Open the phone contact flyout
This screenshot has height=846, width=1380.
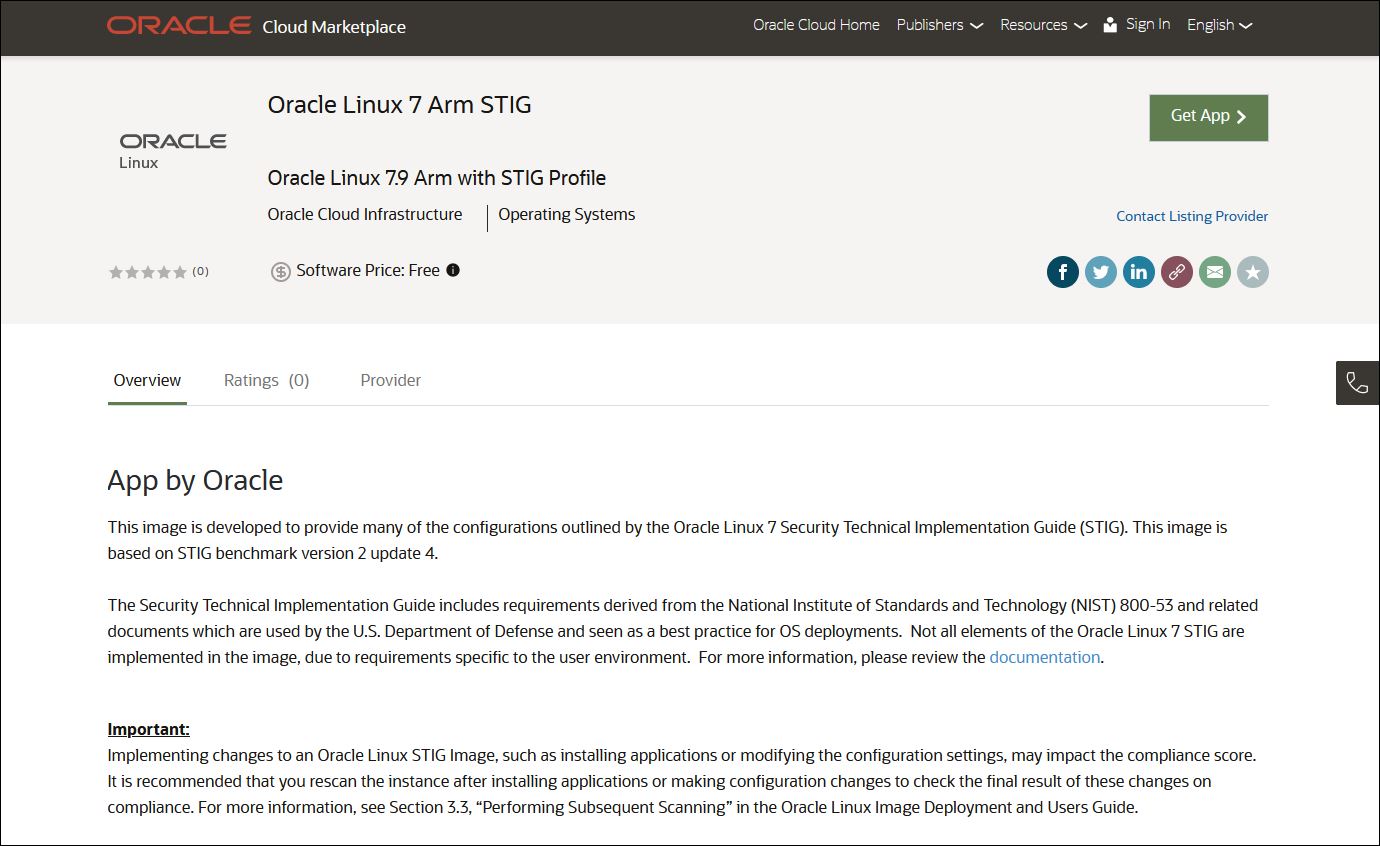pos(1358,383)
